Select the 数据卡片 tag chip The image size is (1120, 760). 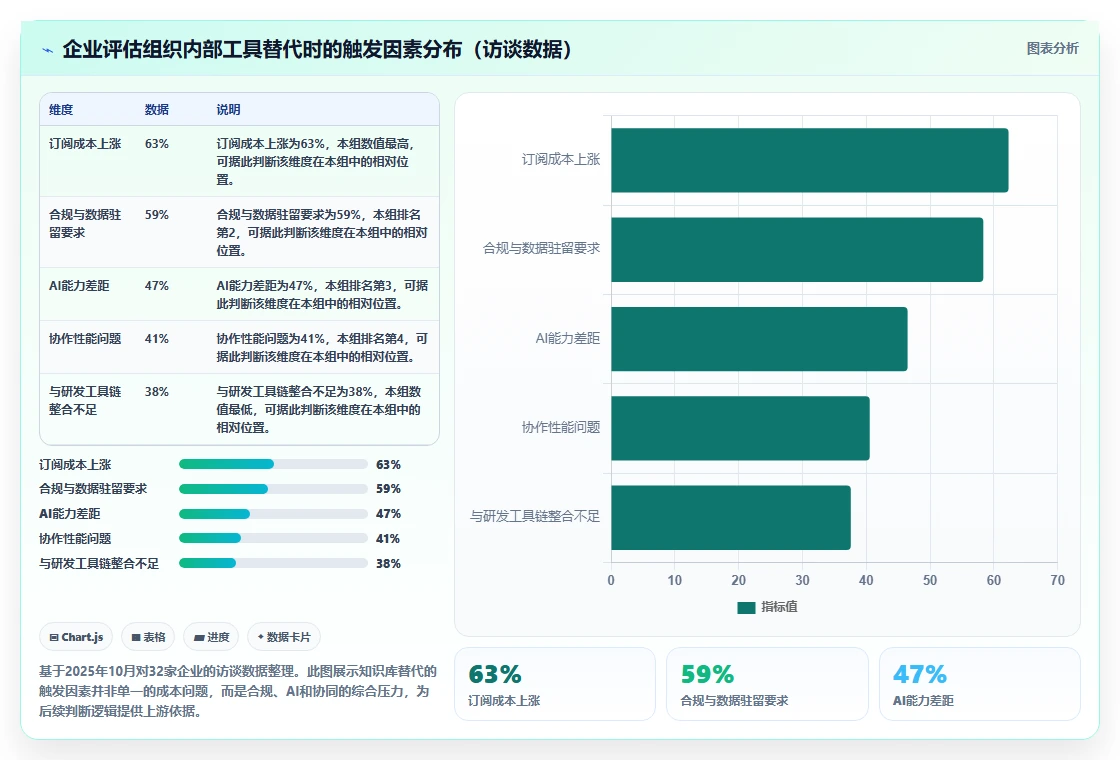click(284, 637)
